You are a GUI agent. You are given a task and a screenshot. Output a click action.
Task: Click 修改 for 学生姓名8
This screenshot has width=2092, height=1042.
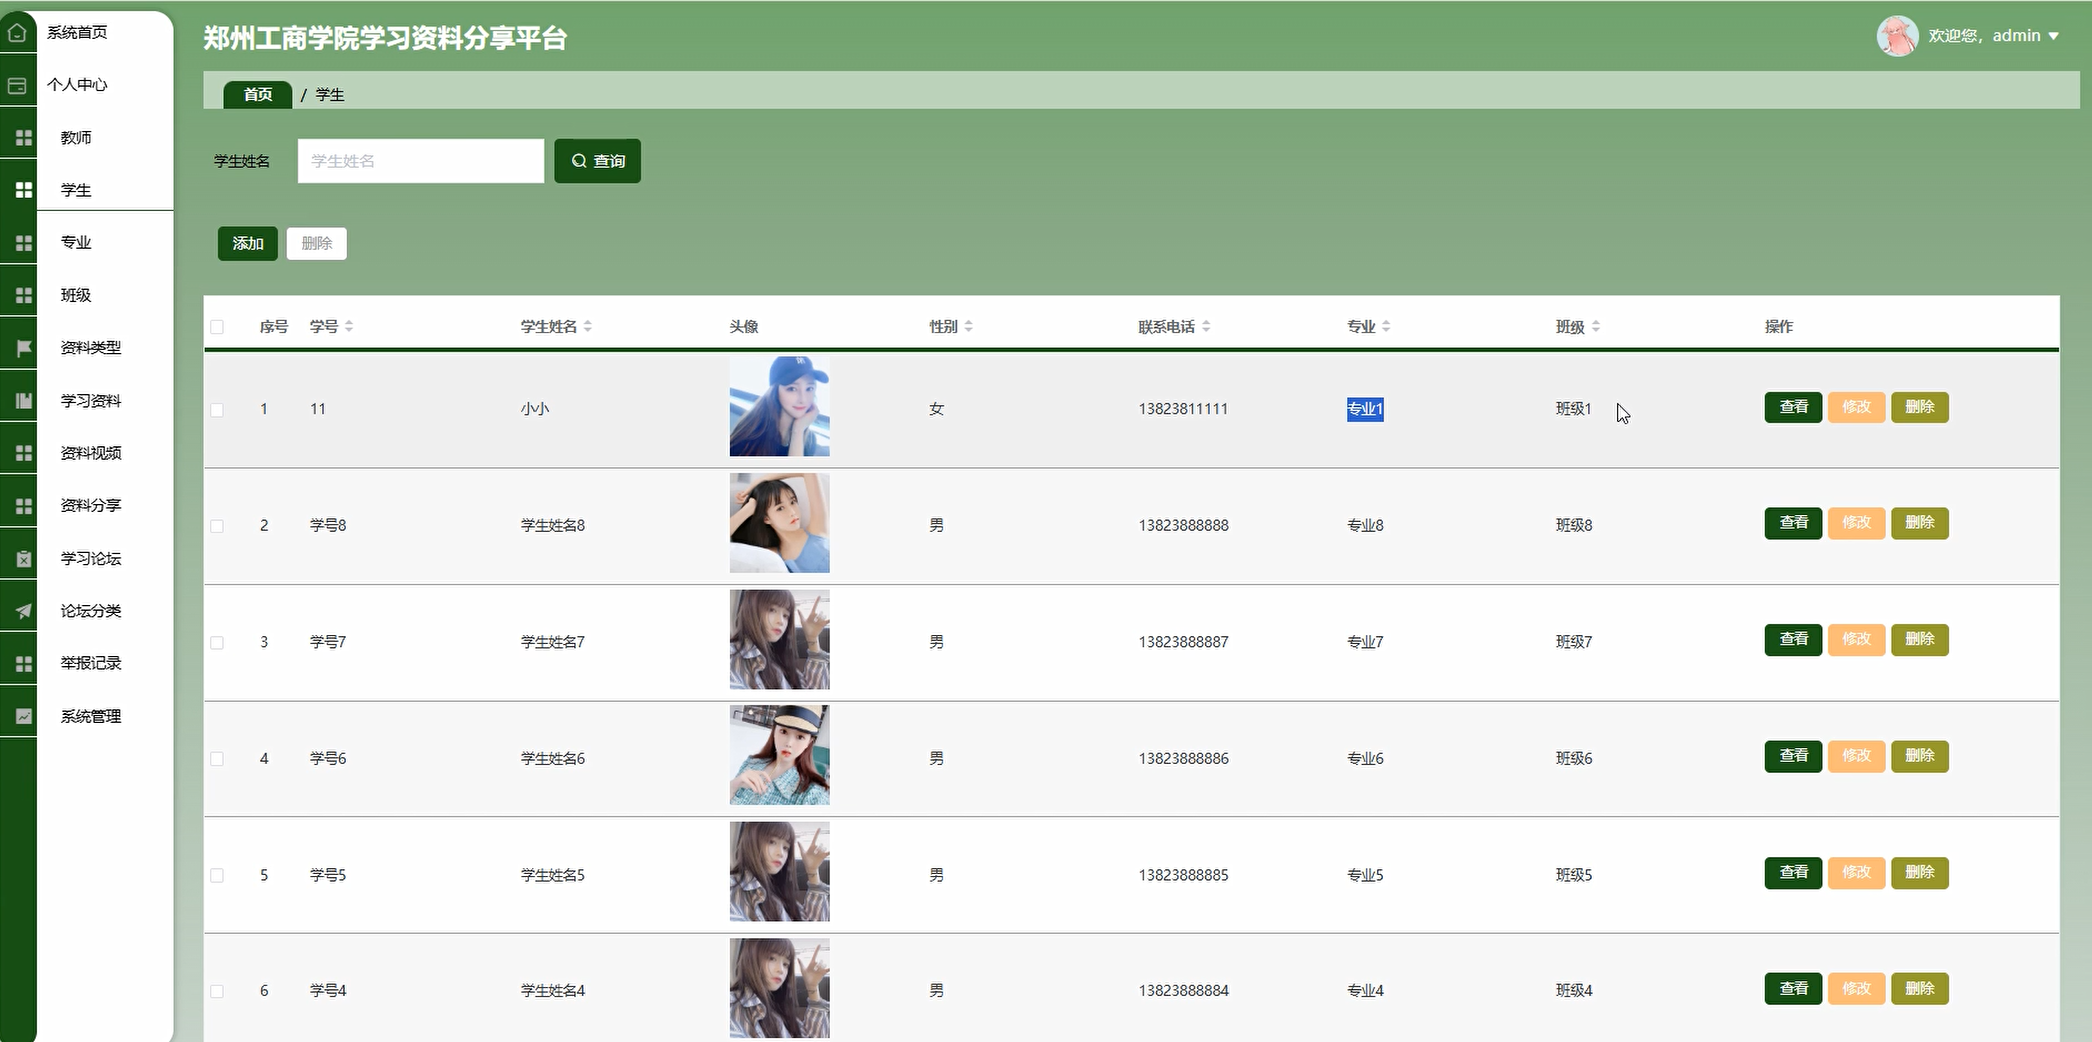(1856, 524)
